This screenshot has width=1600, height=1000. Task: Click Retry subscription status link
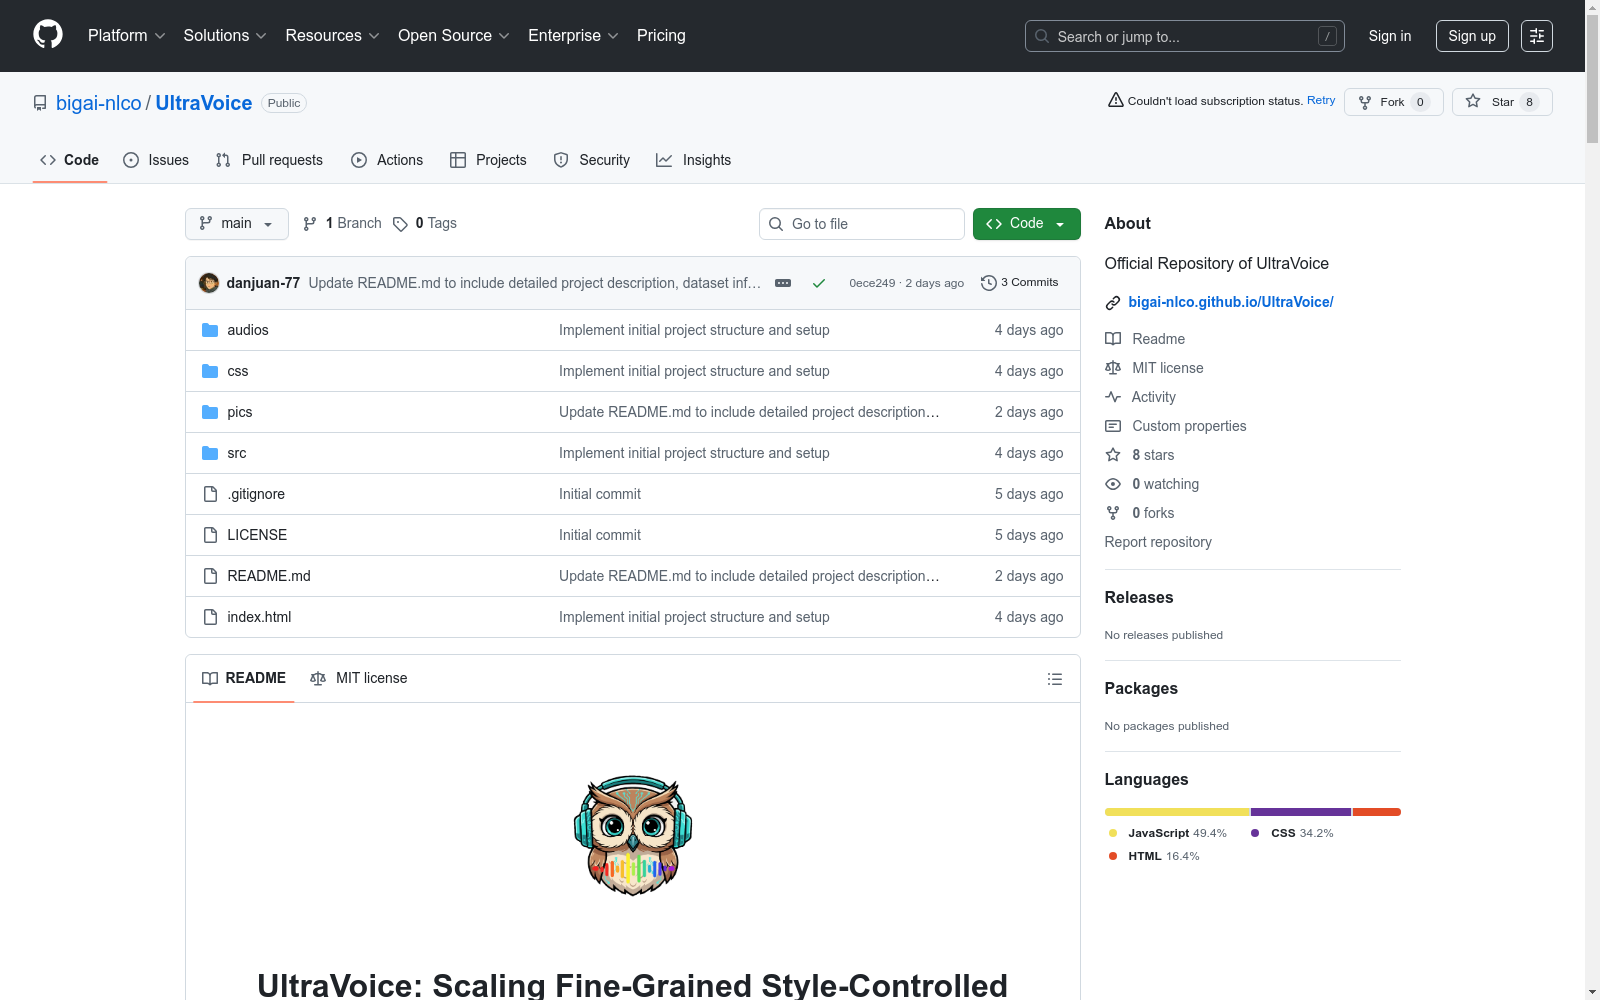pyautogui.click(x=1321, y=100)
